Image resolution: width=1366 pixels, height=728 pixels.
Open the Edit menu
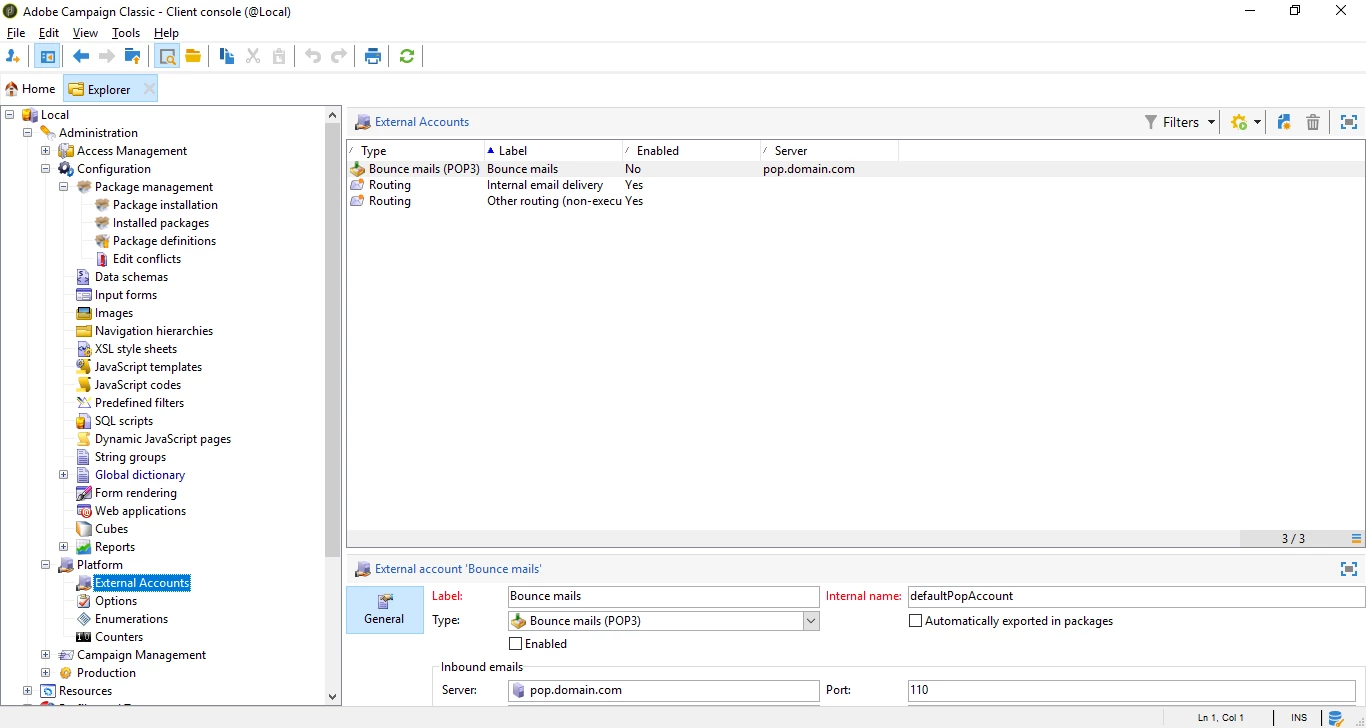(x=49, y=33)
